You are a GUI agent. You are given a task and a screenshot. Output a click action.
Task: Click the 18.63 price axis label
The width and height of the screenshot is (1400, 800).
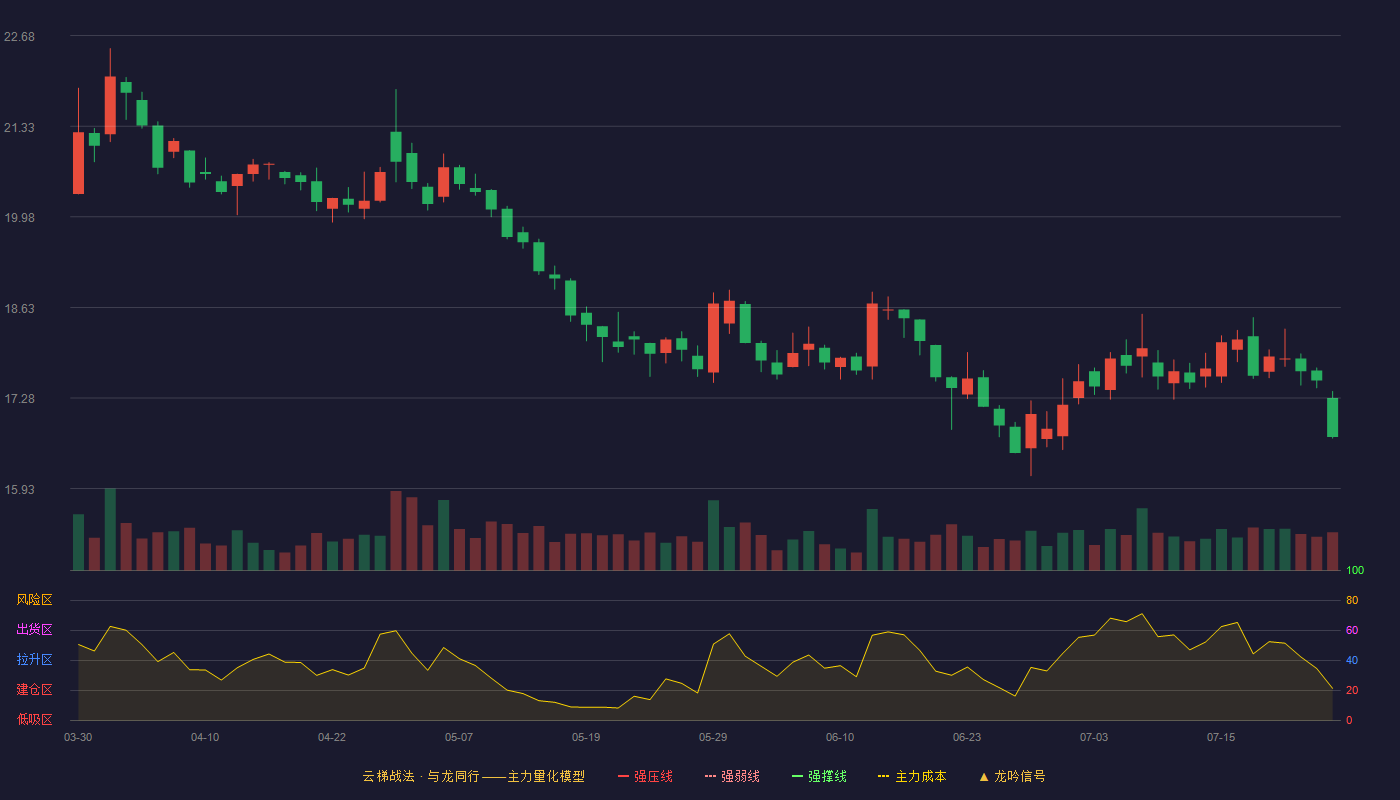coord(19,309)
